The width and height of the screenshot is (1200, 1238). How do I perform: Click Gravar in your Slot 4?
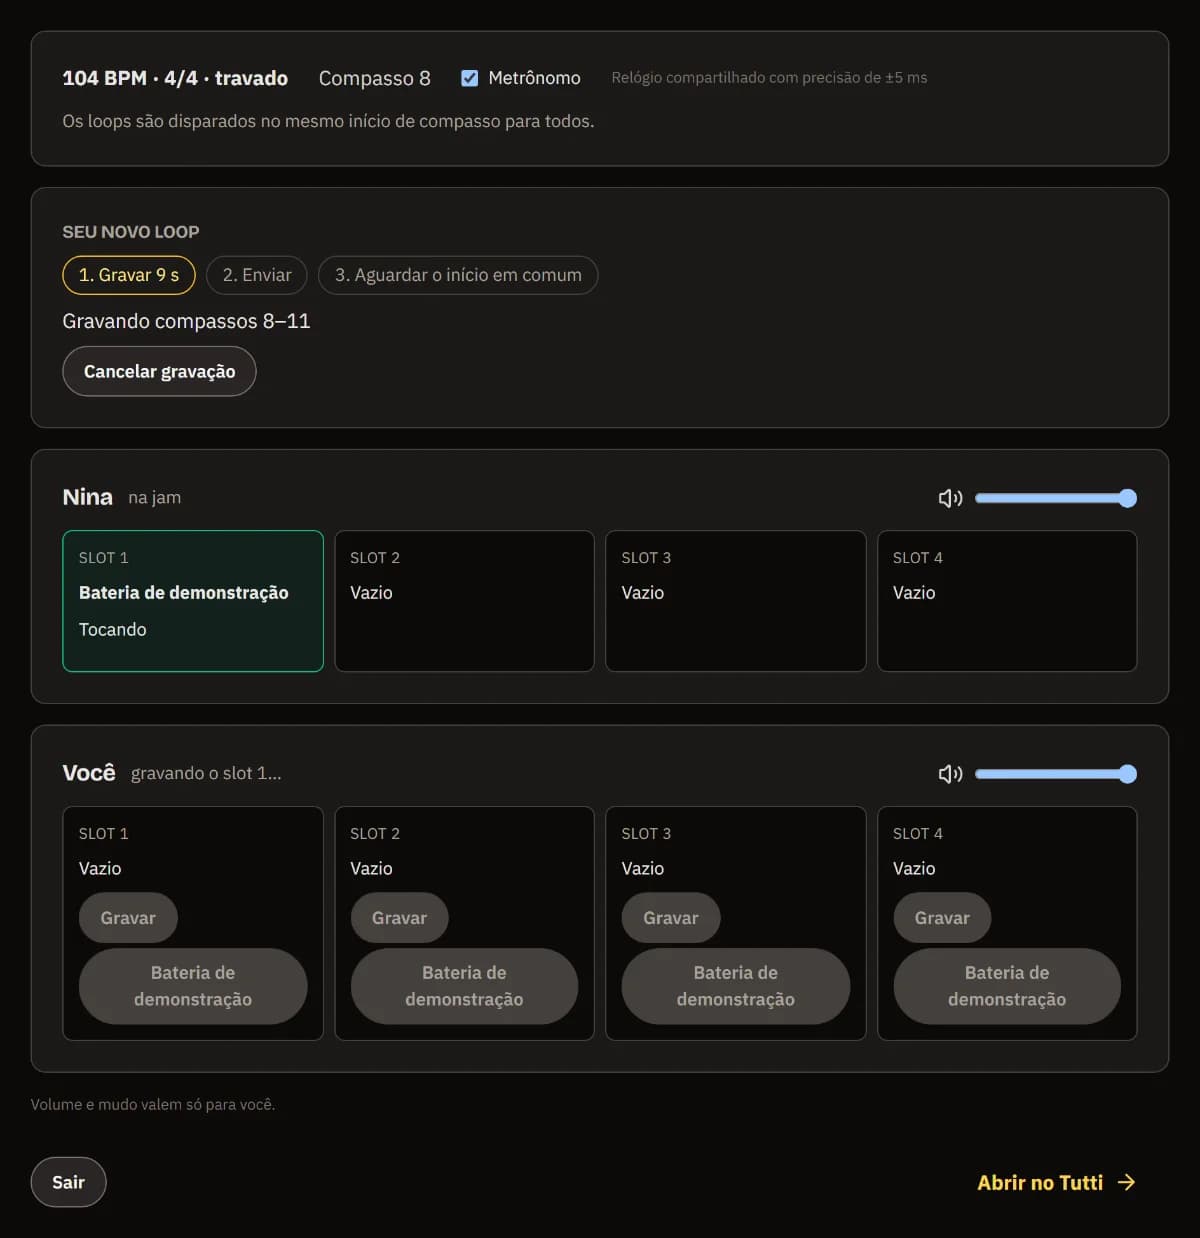point(942,918)
